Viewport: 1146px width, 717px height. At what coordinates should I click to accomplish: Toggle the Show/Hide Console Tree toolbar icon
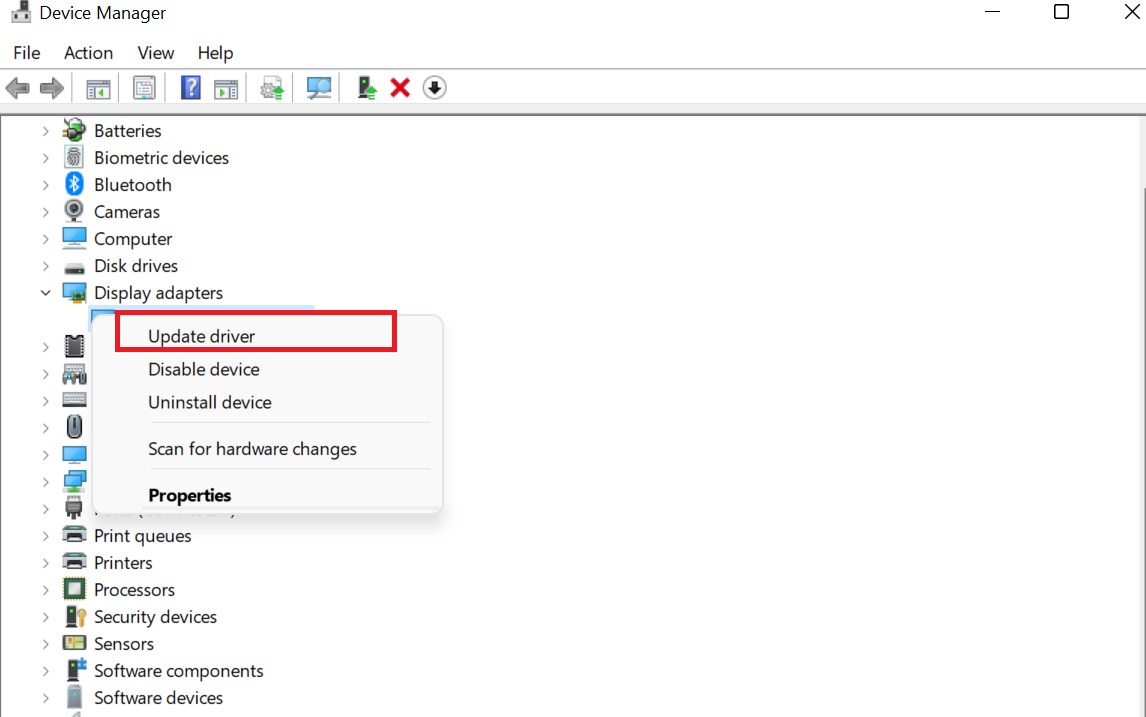pos(98,88)
